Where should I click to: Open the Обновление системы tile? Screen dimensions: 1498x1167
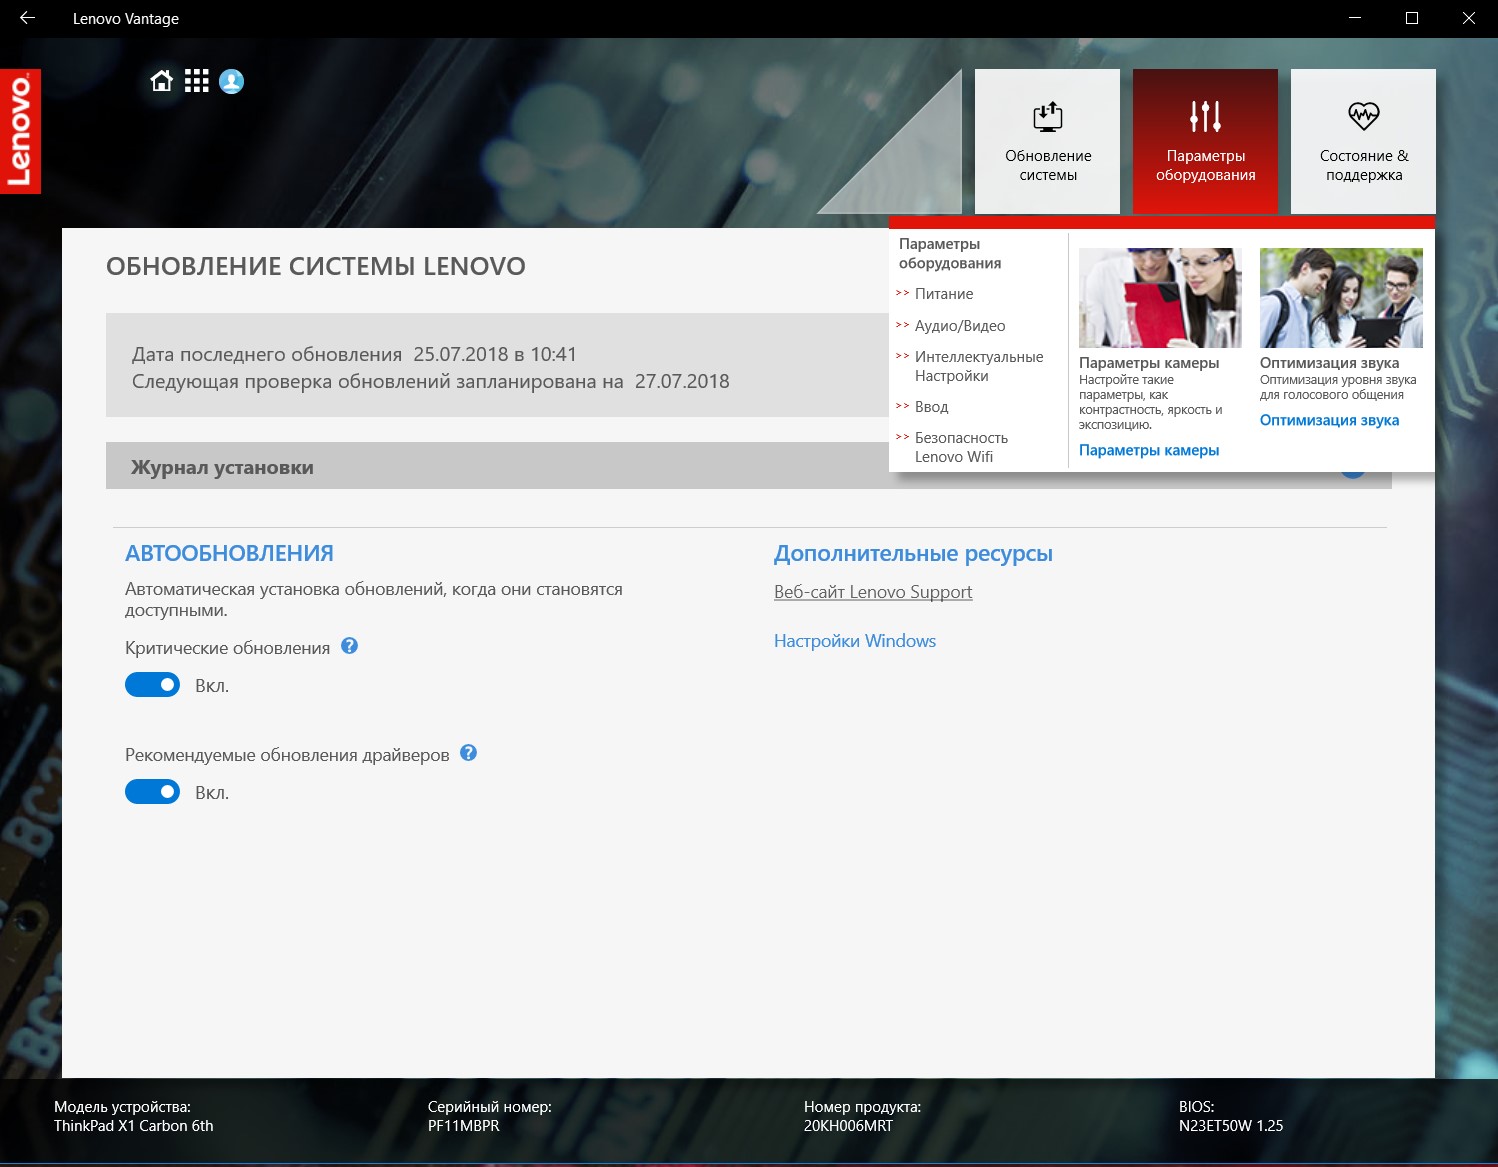(1047, 141)
